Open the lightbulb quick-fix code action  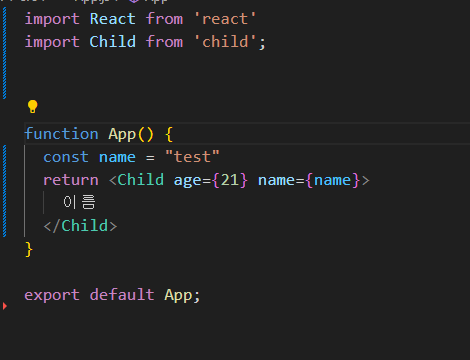(x=32, y=106)
